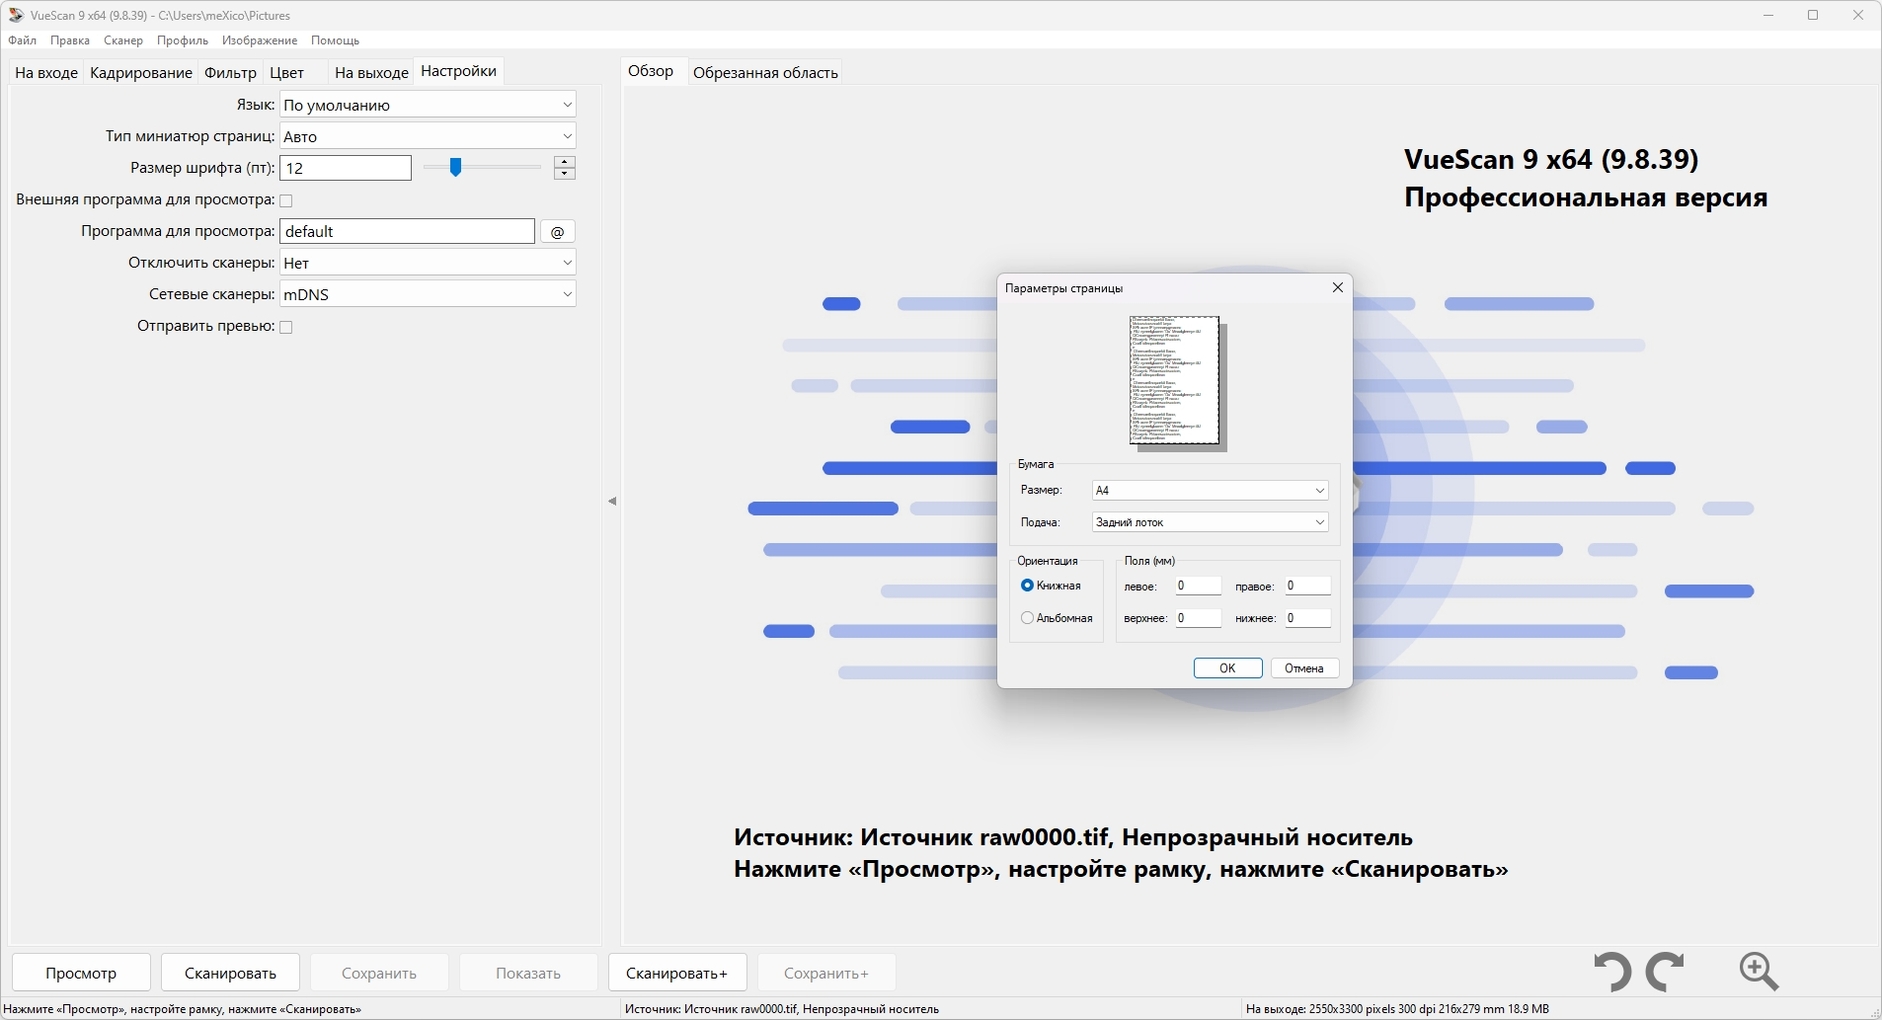
Task: Open the Сканер menu
Action: click(x=123, y=41)
